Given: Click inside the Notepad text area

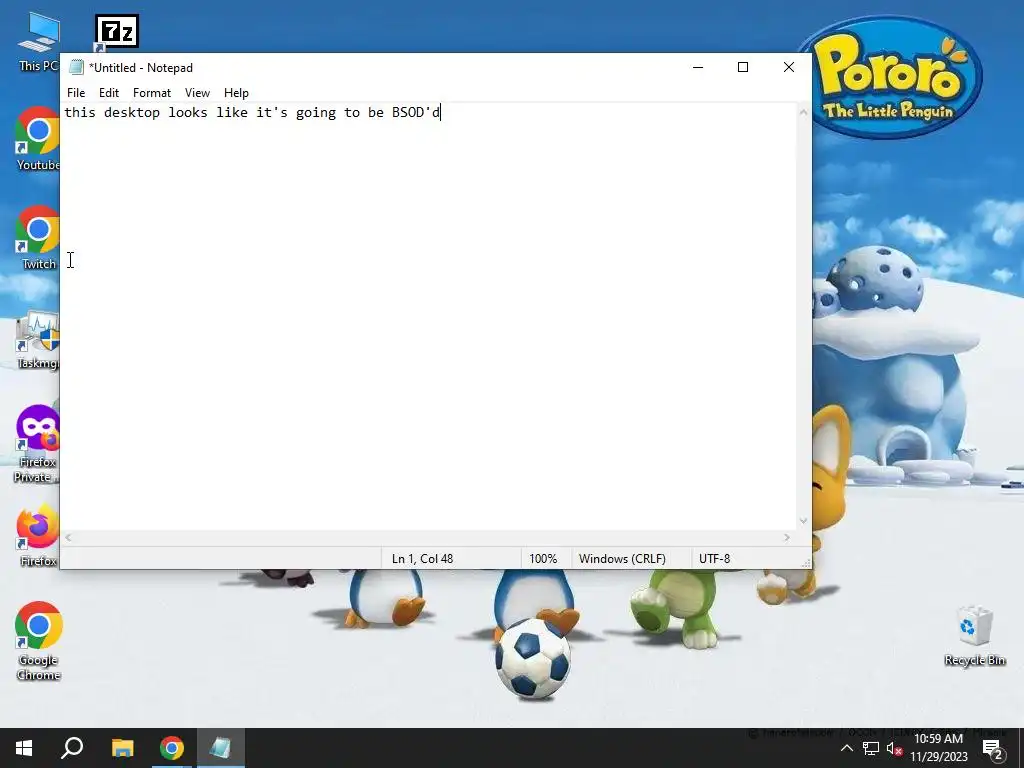Looking at the screenshot, I should 428,317.
